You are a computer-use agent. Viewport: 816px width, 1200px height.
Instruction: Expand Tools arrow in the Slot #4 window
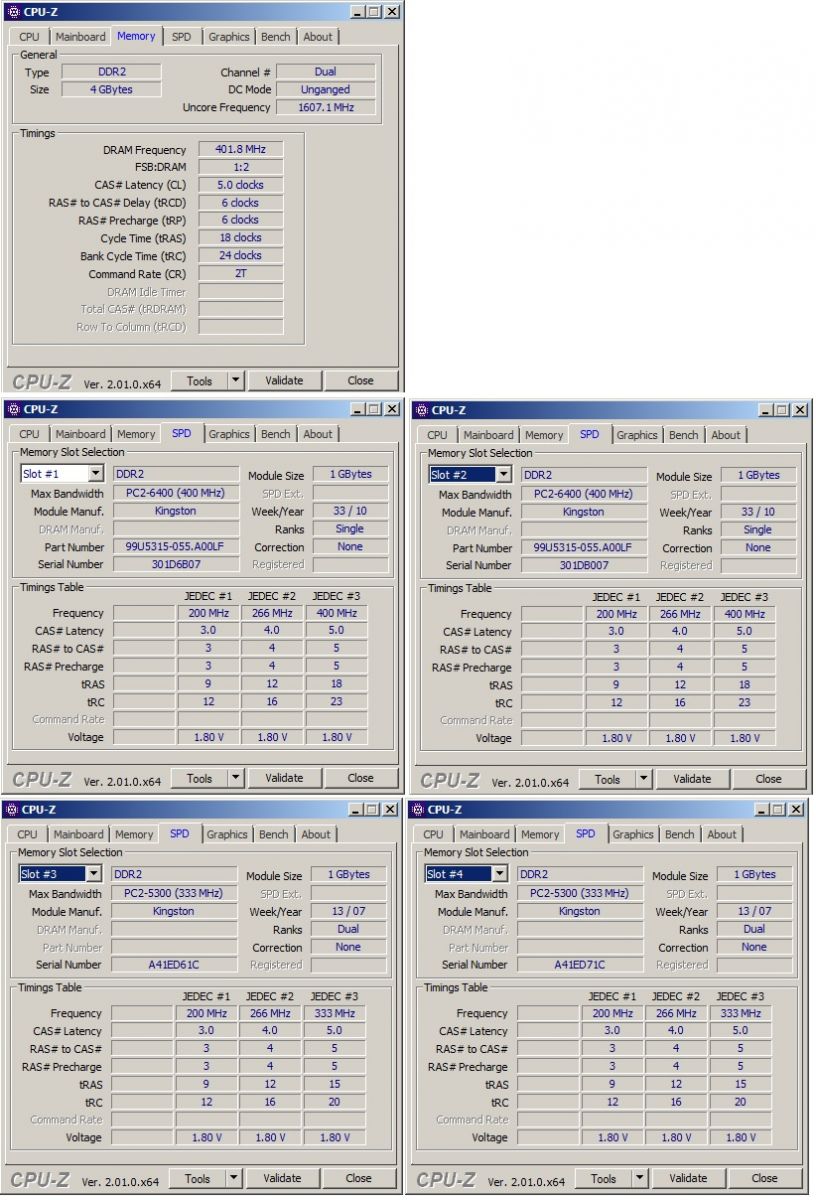pyautogui.click(x=639, y=1178)
